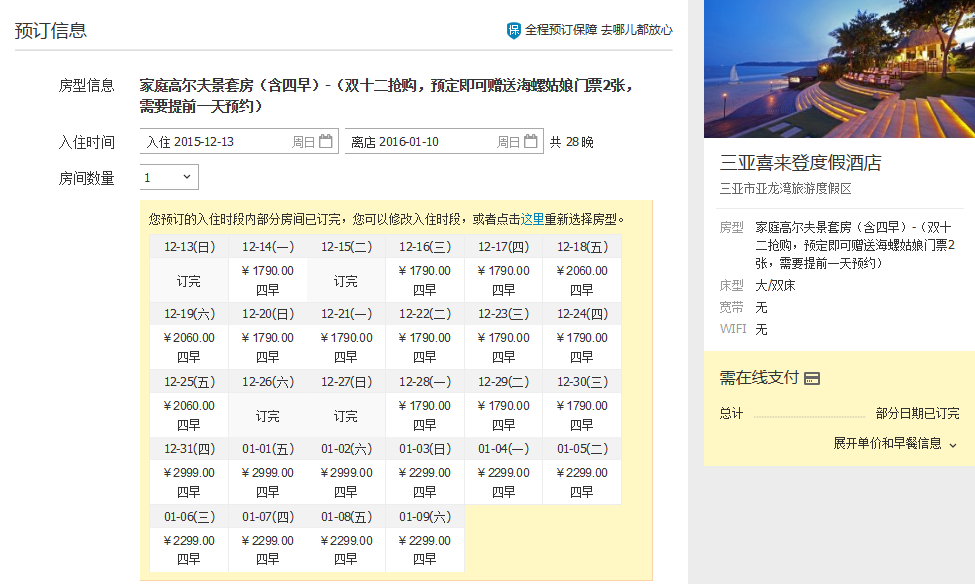Click the hotel resort photo thumbnail

(x=839, y=69)
